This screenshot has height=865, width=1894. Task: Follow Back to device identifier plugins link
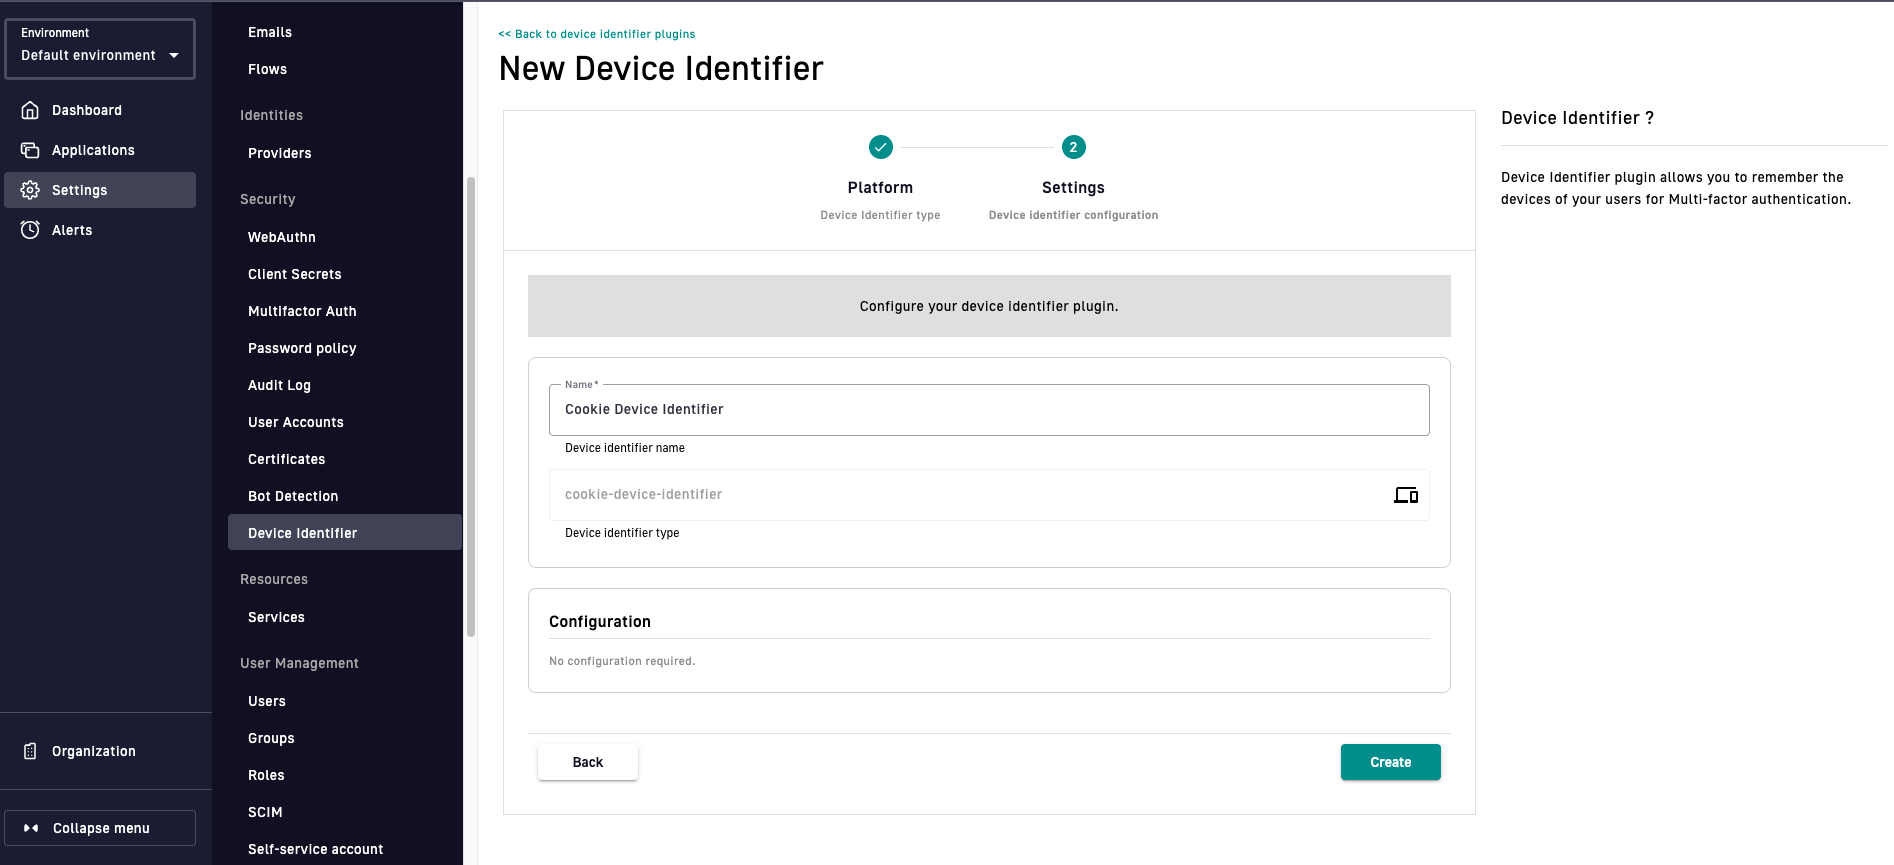(597, 34)
